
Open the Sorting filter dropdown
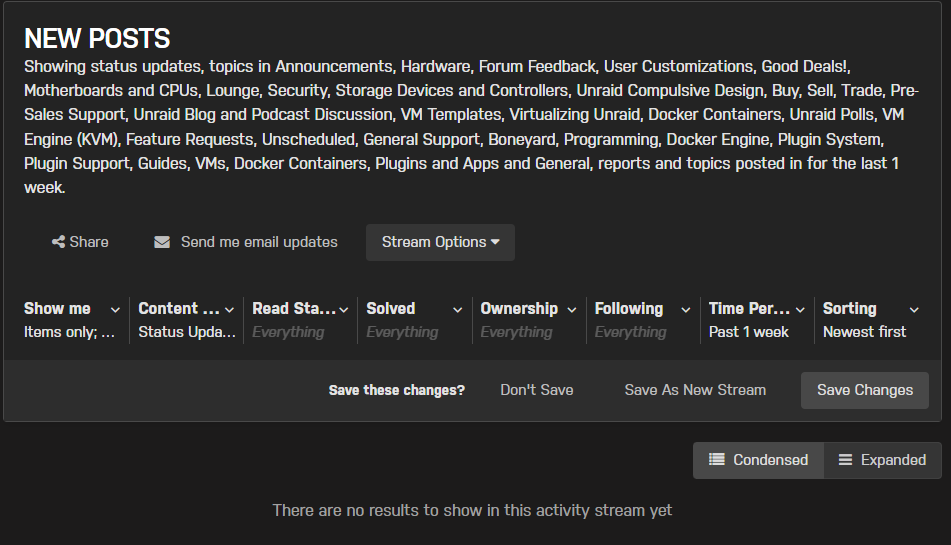(x=871, y=319)
